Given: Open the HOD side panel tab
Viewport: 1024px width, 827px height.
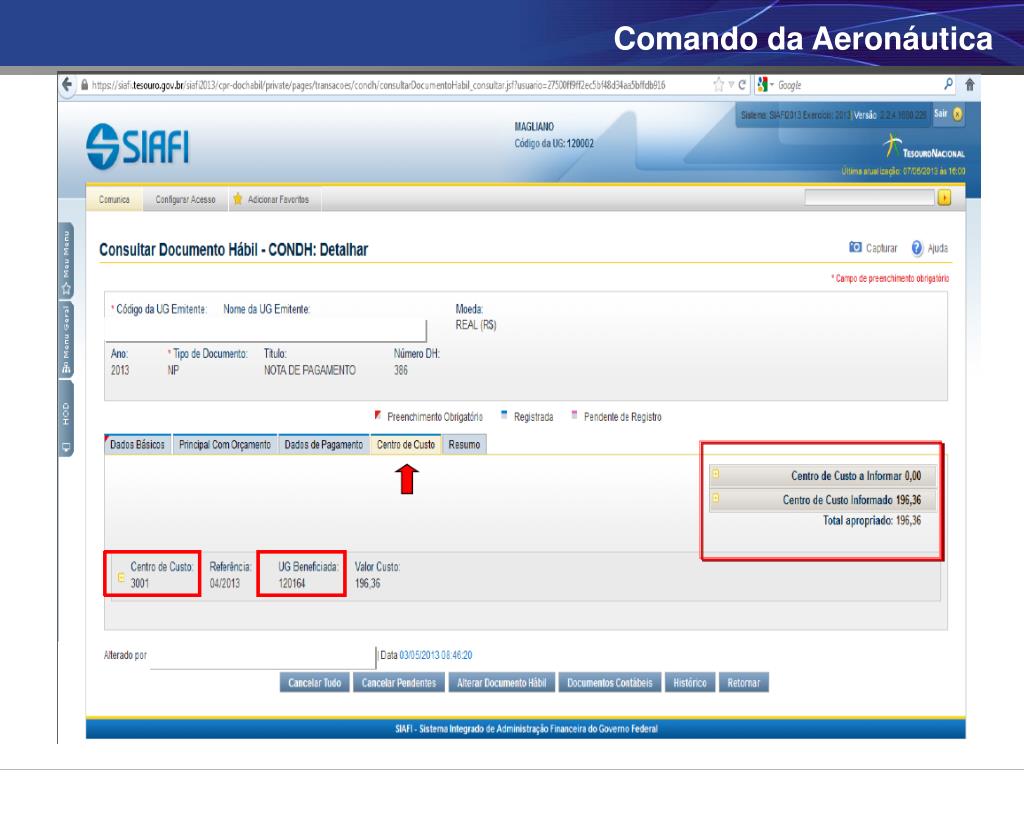Looking at the screenshot, I should [66, 419].
